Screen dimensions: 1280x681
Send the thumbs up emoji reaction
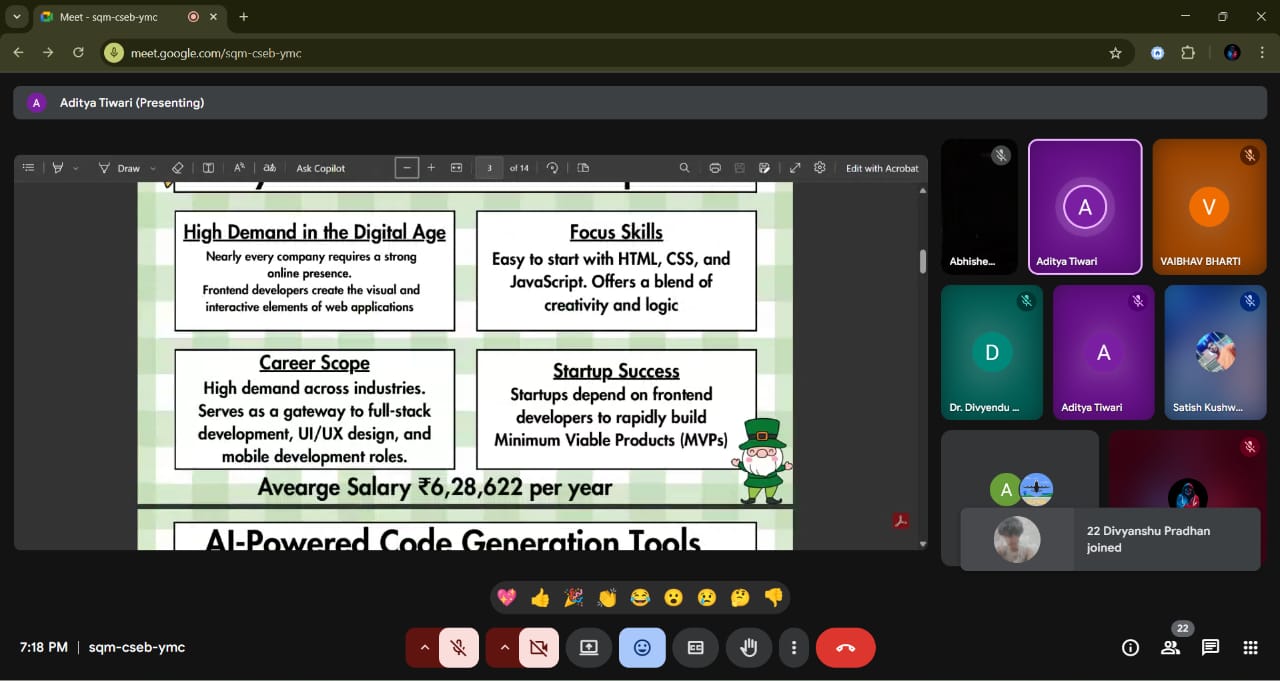point(540,598)
